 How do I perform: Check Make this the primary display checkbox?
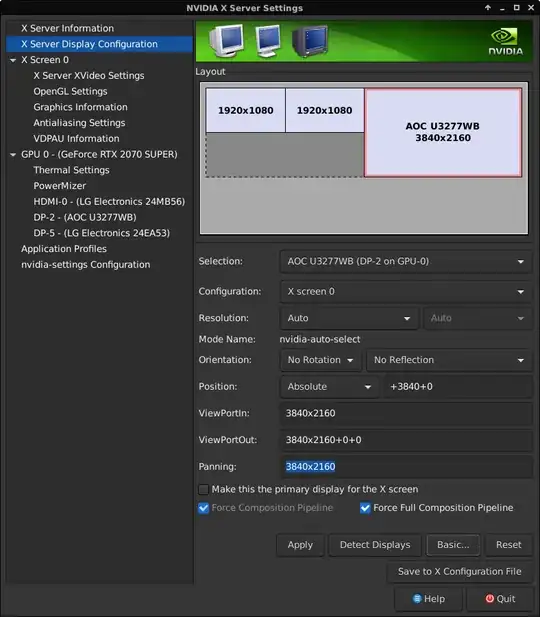pyautogui.click(x=203, y=490)
